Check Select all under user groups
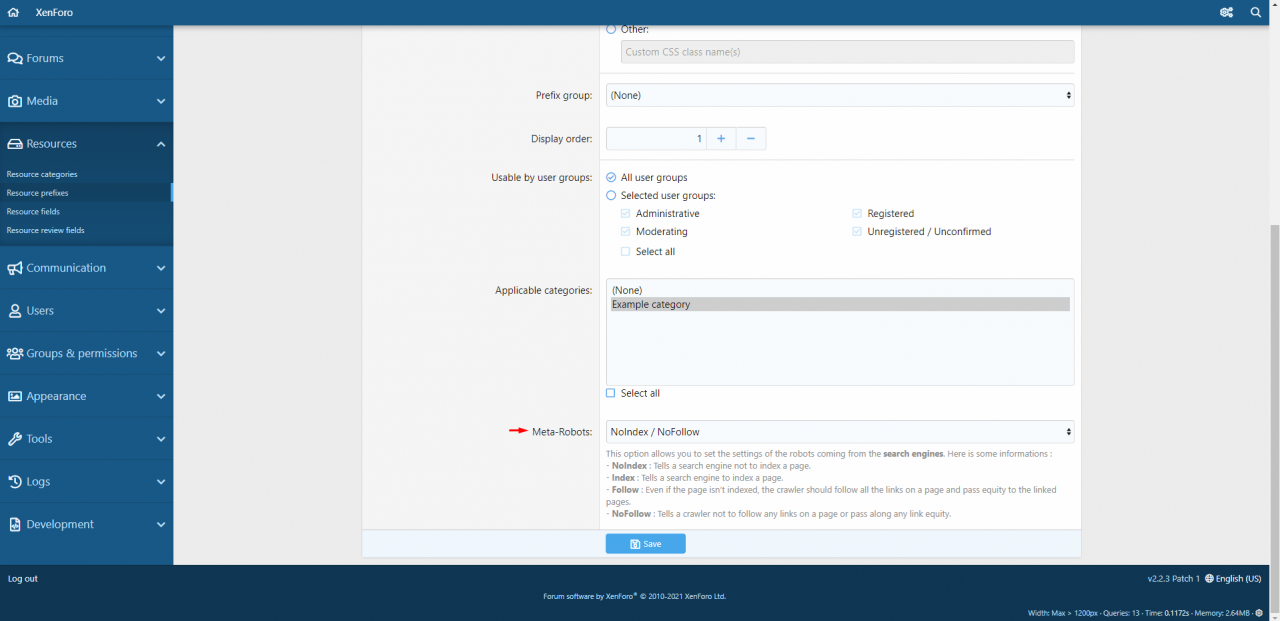 [625, 251]
